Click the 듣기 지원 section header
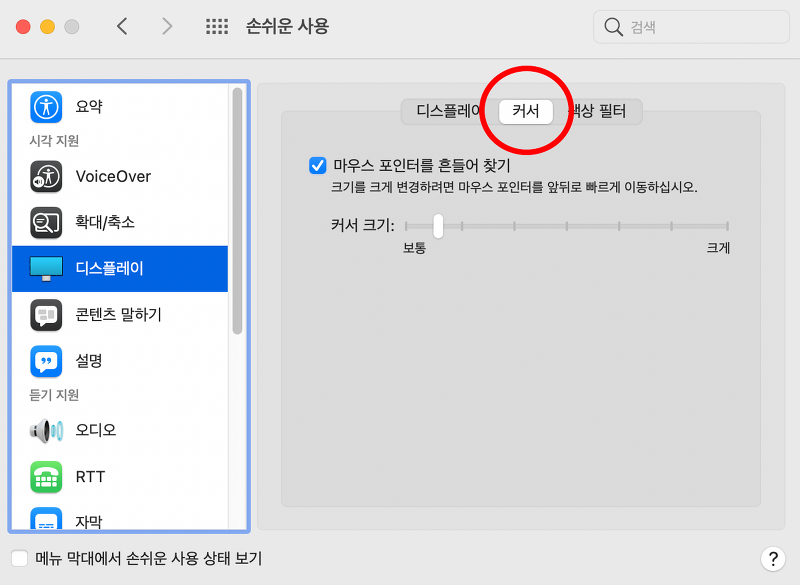The width and height of the screenshot is (800, 585). click(54, 395)
